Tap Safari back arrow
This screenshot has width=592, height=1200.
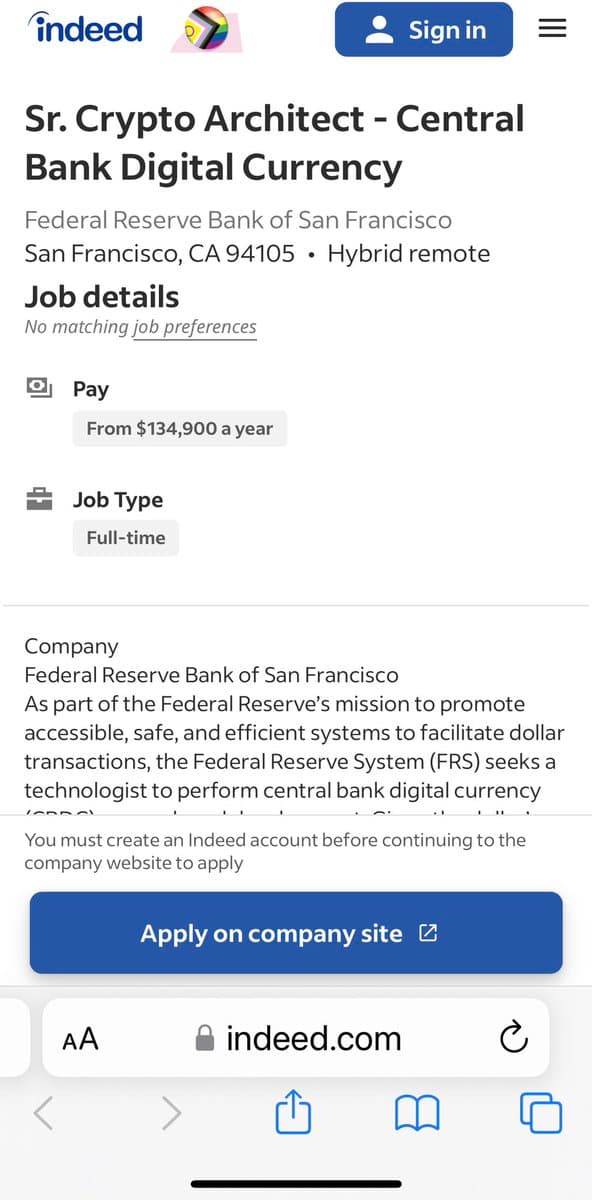pos(43,1113)
